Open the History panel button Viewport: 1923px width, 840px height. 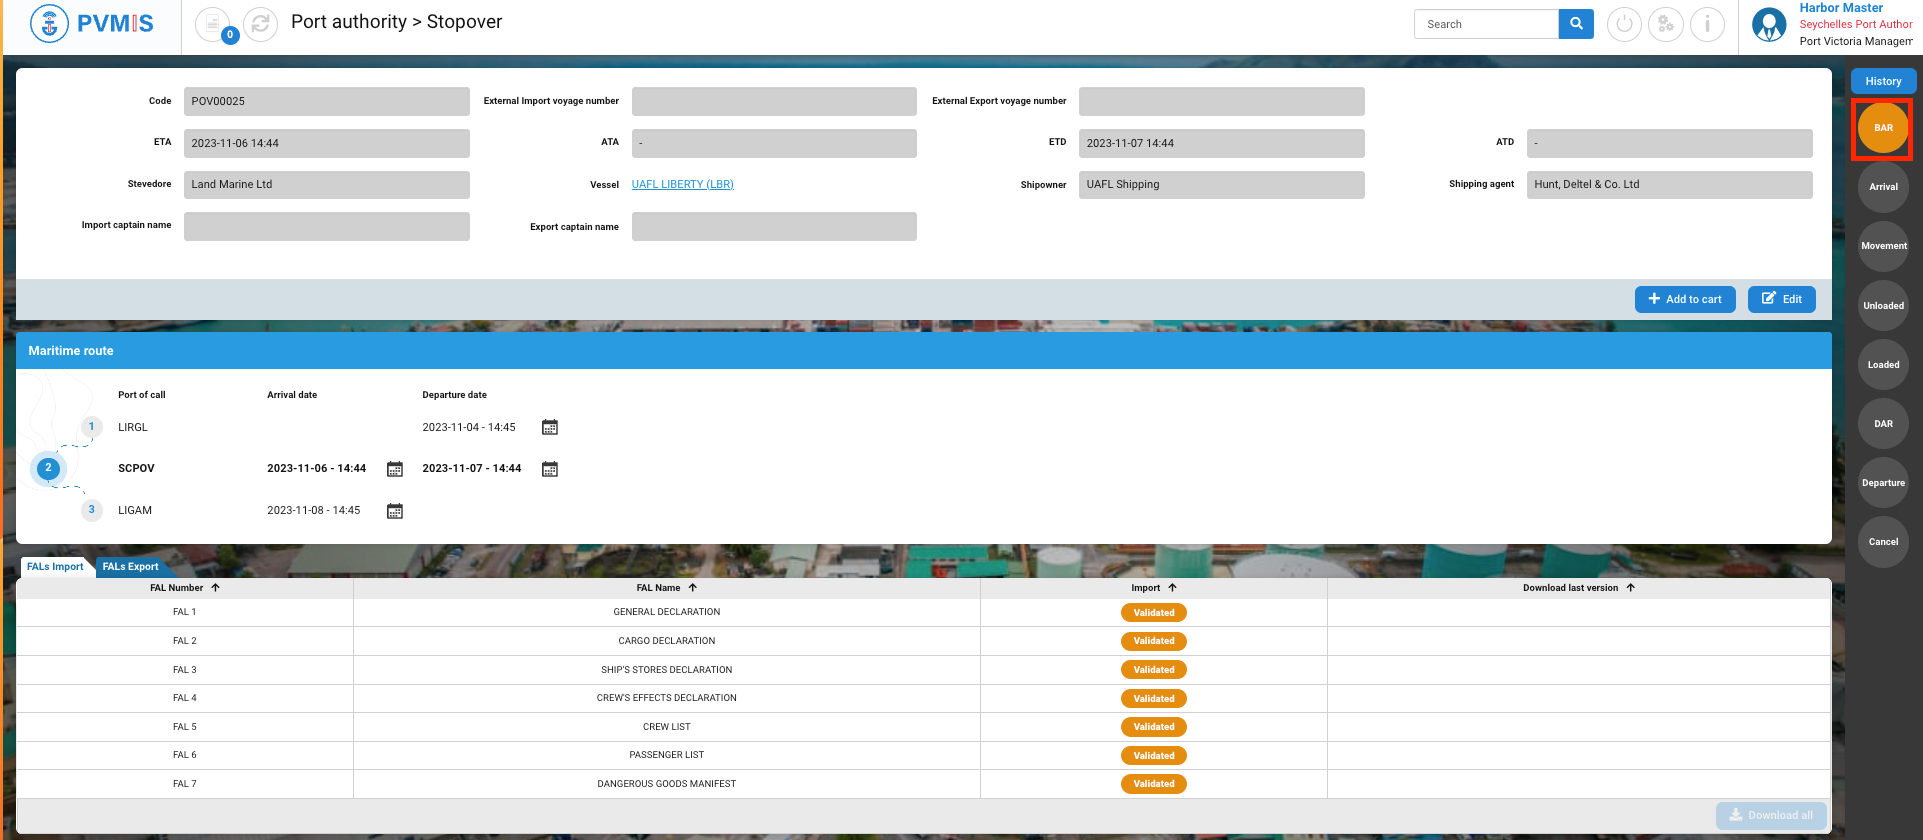click(1882, 81)
